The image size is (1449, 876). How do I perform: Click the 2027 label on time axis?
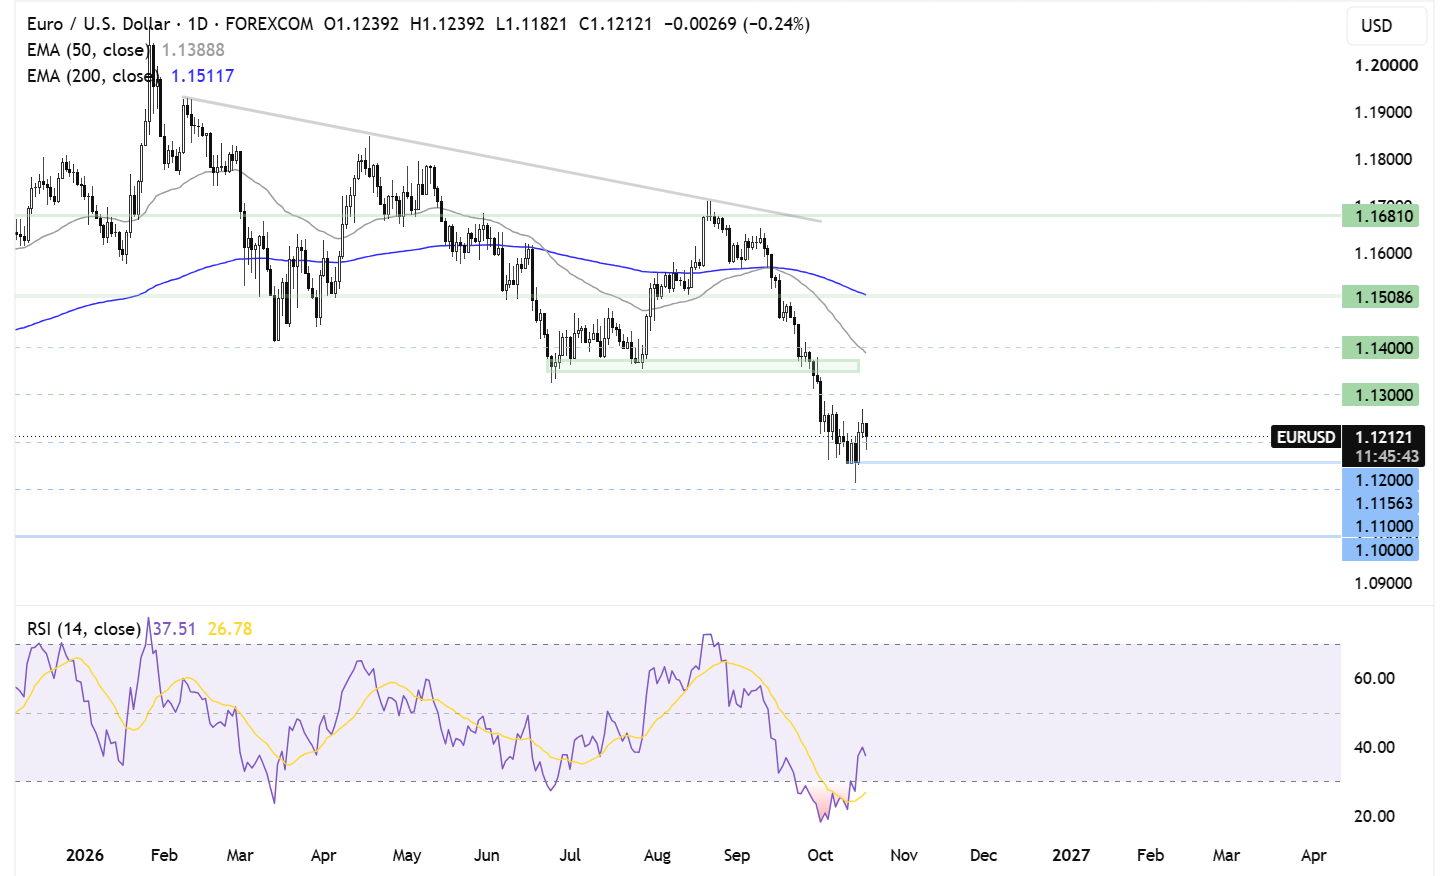(1071, 855)
